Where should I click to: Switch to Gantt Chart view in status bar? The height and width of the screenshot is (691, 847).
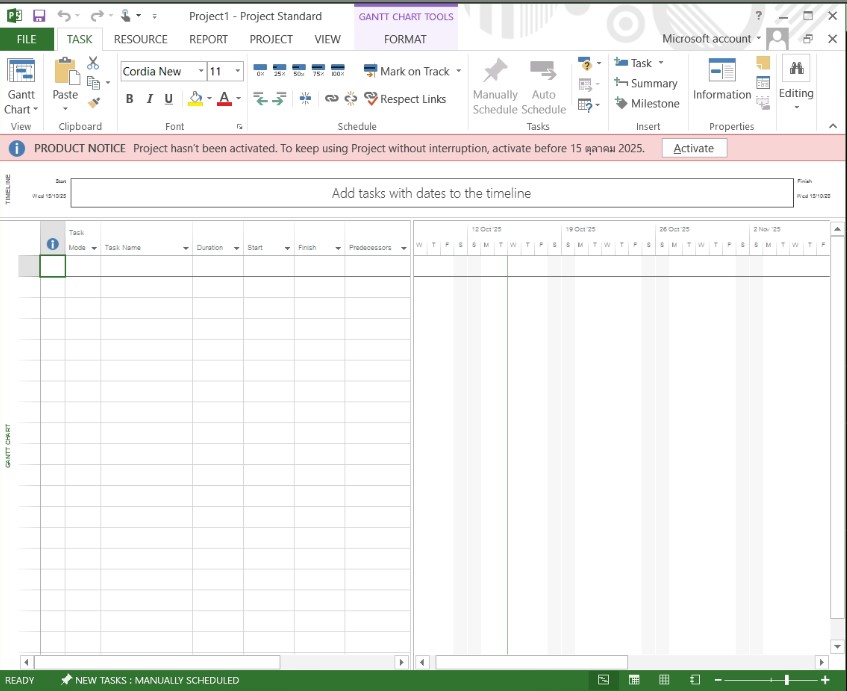(603, 680)
